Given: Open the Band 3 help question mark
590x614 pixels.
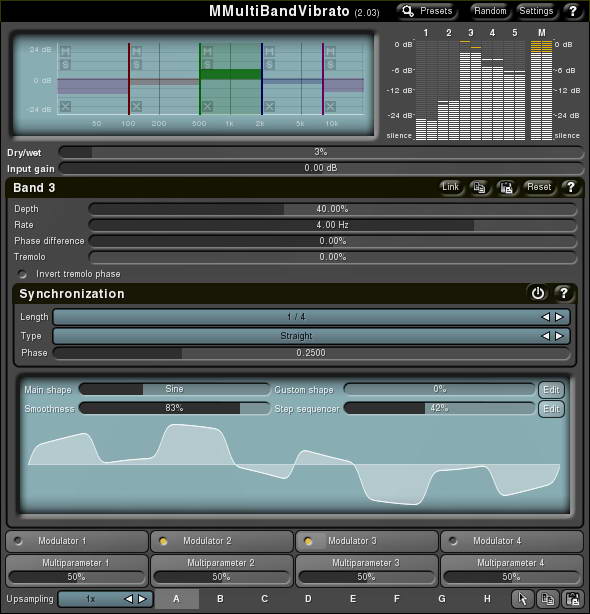Looking at the screenshot, I should [571, 188].
